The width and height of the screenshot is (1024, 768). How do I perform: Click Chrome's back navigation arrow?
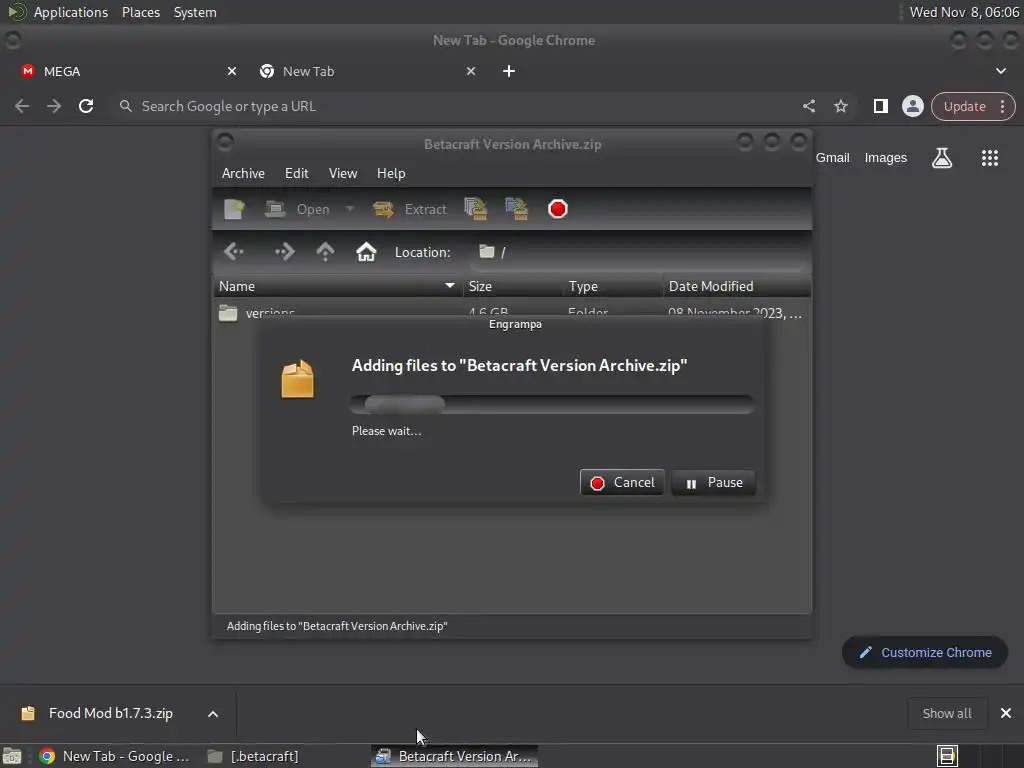tap(22, 106)
